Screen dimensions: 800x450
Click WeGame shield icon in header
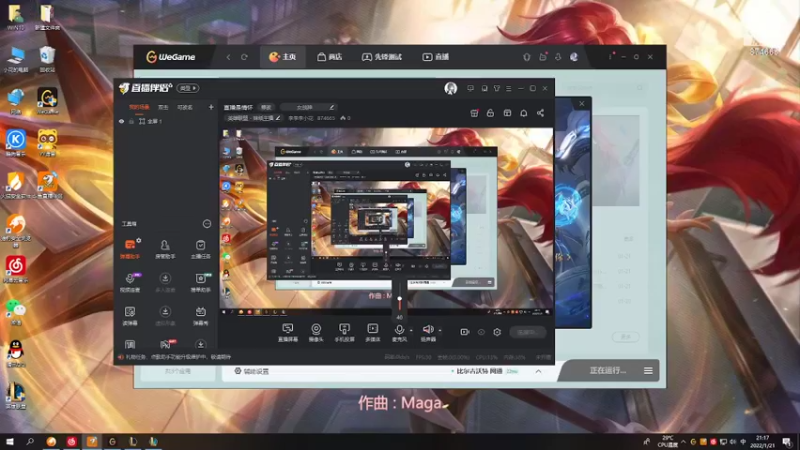527,57
